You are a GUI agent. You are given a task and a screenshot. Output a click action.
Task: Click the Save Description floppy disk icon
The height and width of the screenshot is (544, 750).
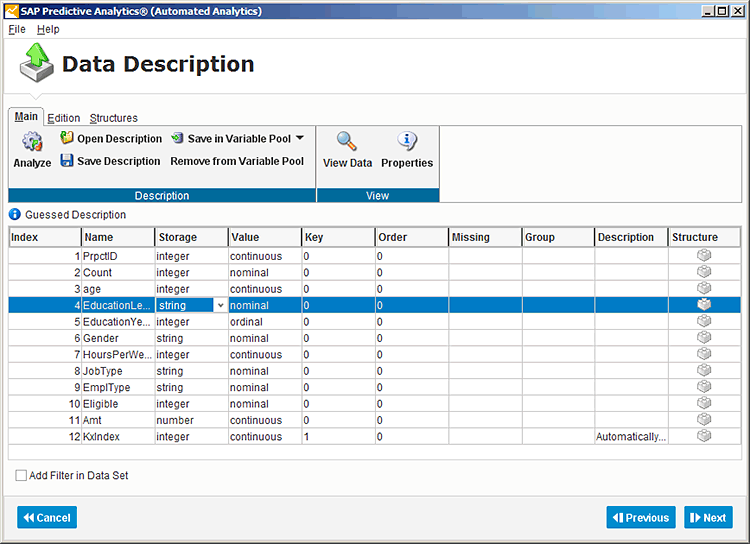[x=66, y=160]
